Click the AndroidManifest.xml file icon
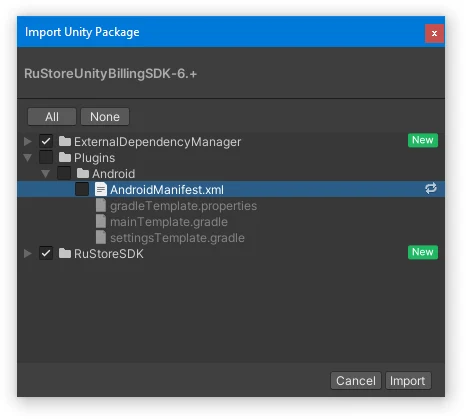This screenshot has width=466, height=419. tap(101, 189)
